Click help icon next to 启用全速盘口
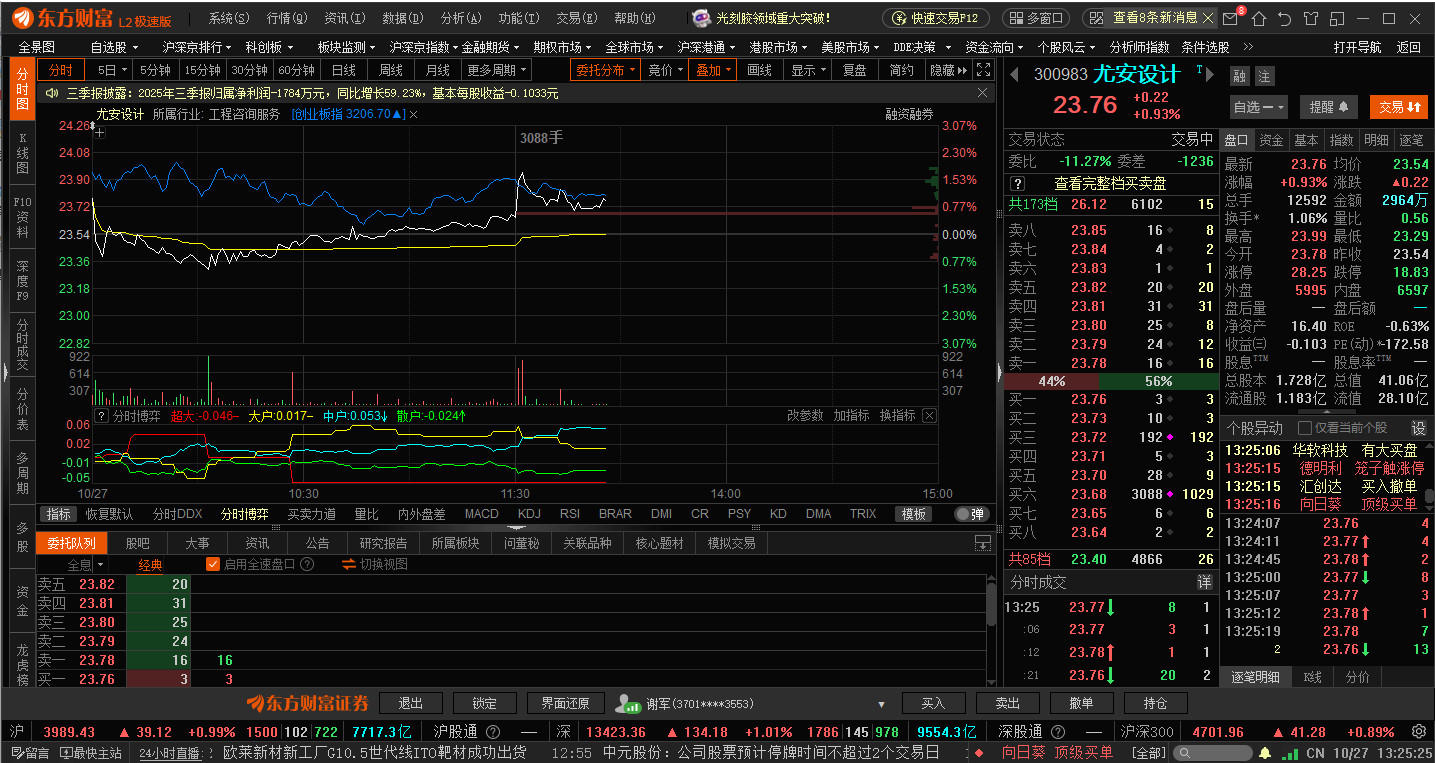This screenshot has height=763, width=1435. pyautogui.click(x=307, y=564)
